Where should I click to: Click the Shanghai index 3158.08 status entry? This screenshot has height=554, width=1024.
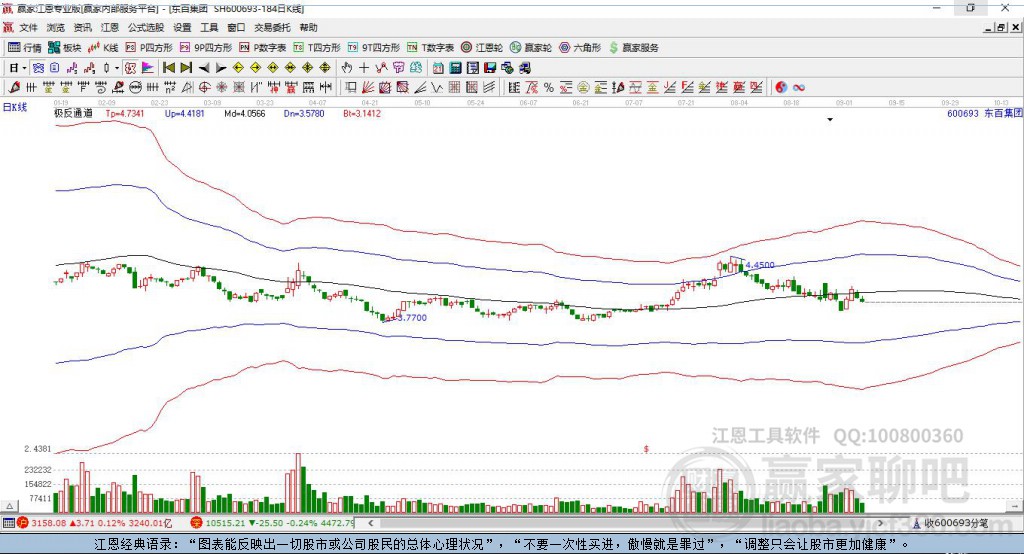click(x=95, y=523)
